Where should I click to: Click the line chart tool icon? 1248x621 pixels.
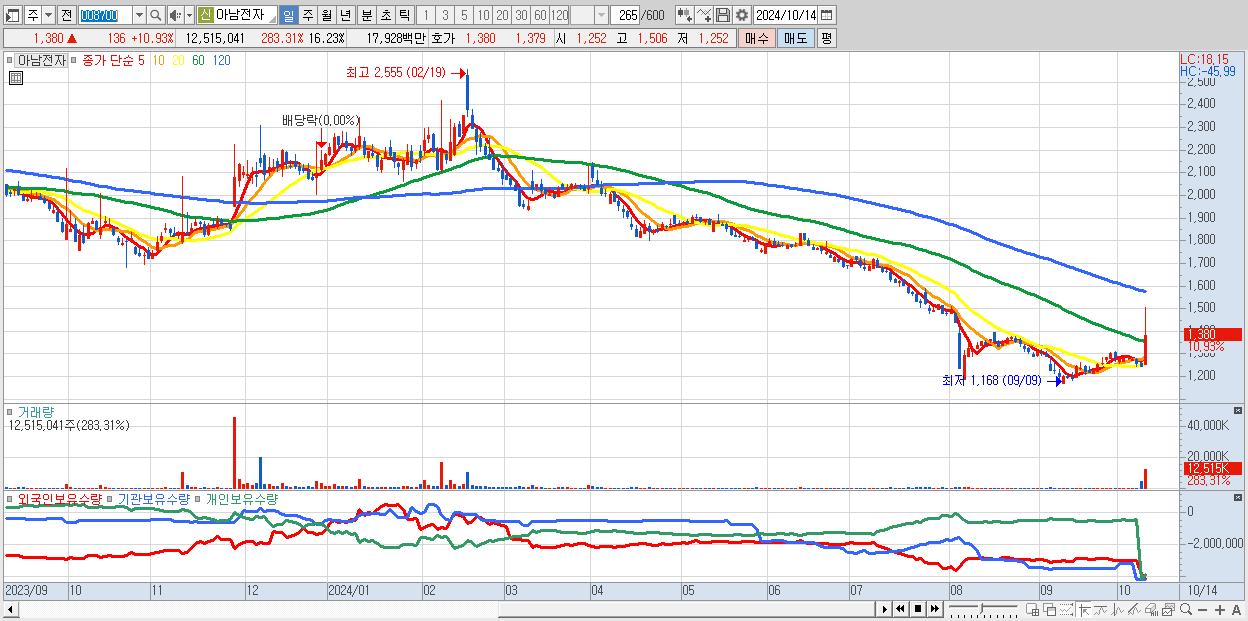pyautogui.click(x=704, y=15)
